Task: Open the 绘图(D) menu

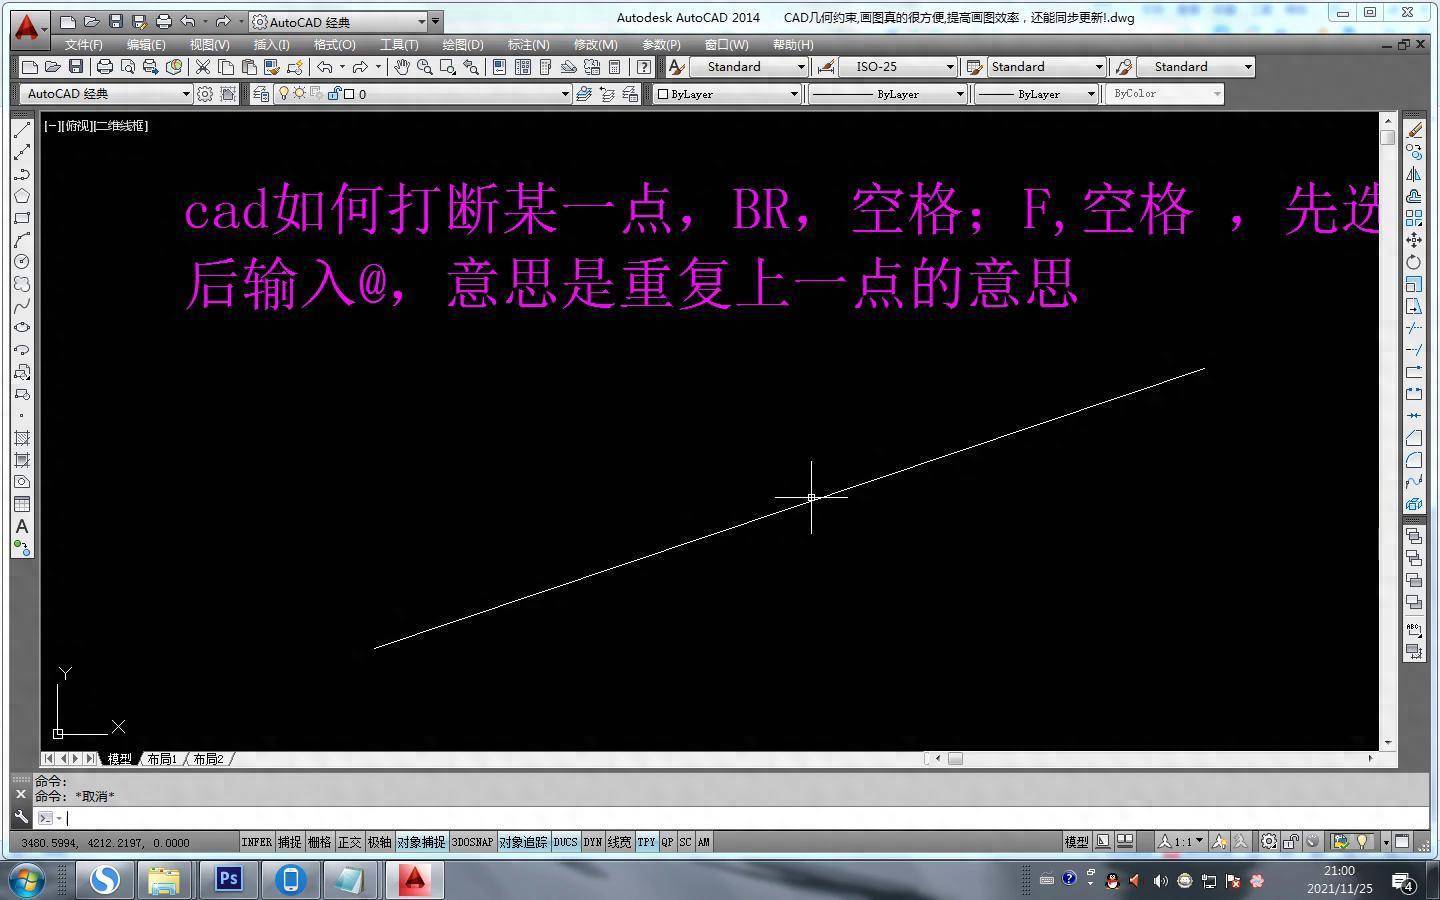Action: 462,45
